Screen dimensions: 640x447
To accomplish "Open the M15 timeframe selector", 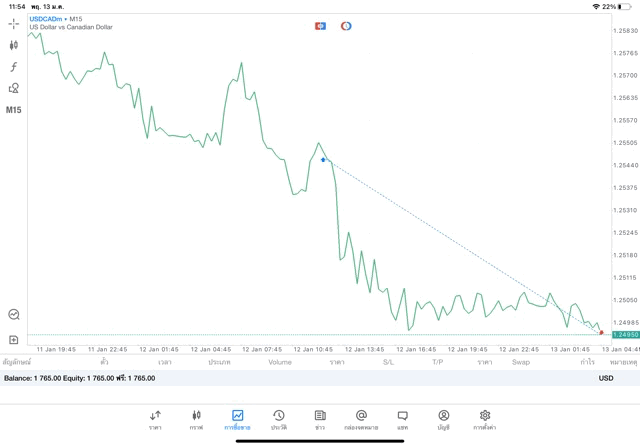I will click(14, 110).
